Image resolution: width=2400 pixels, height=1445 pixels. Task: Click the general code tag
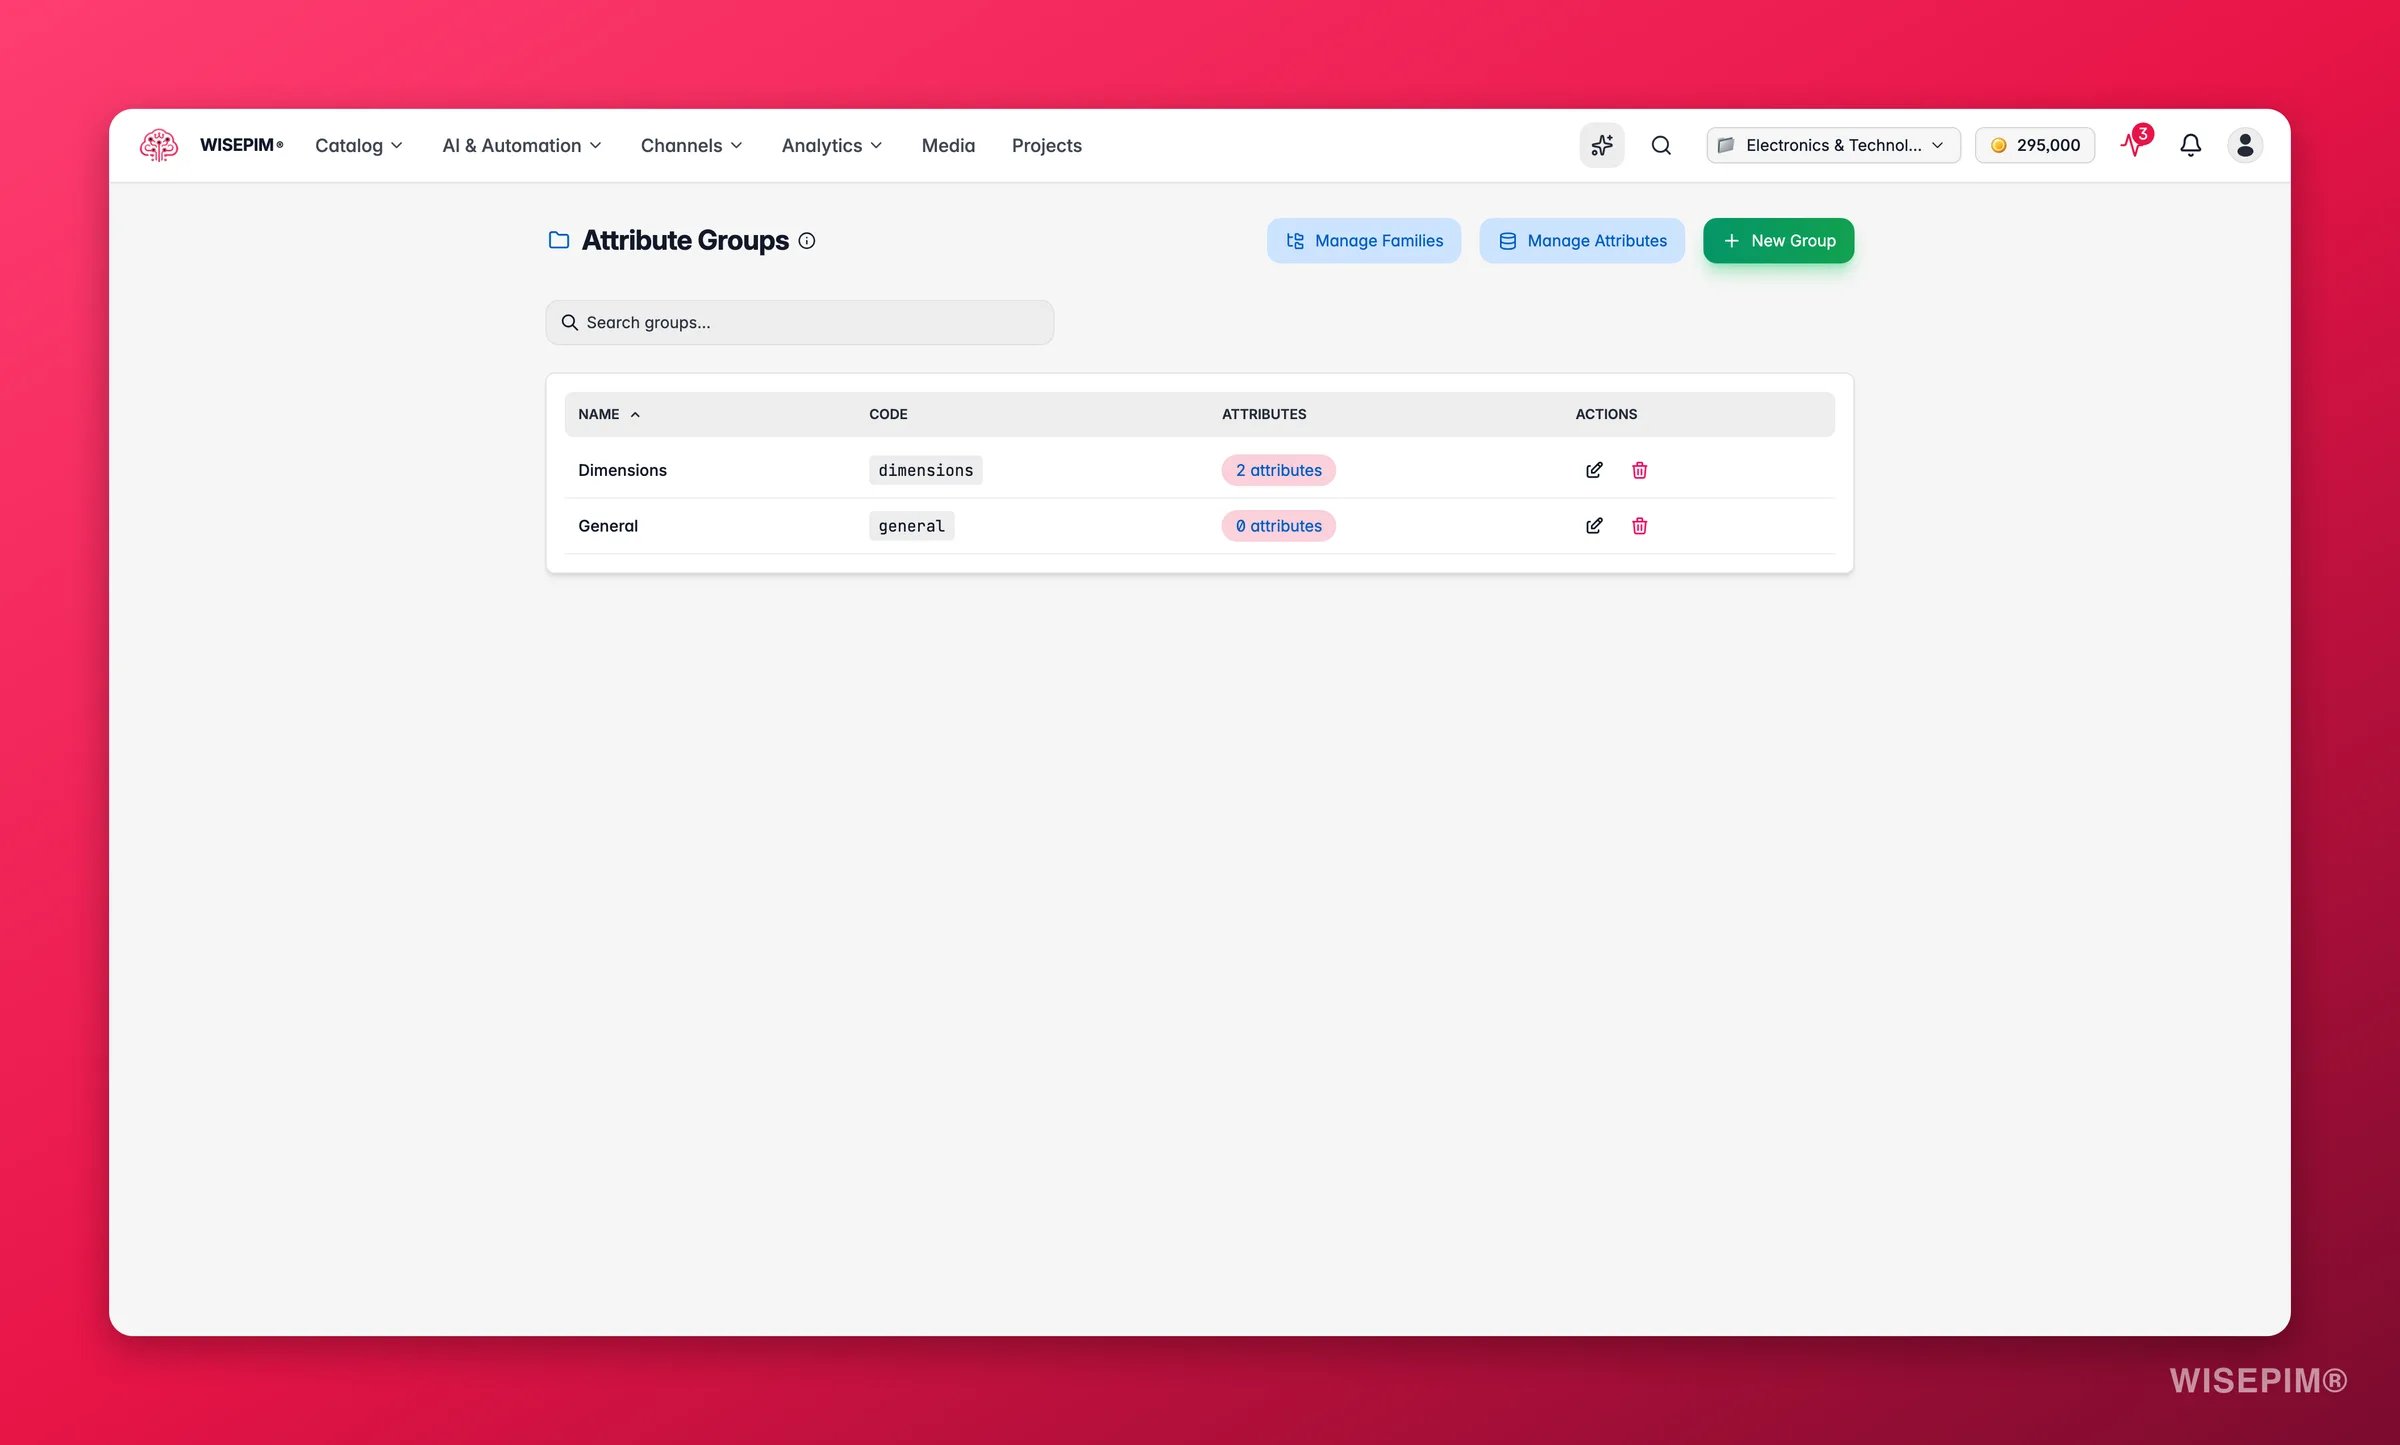(911, 526)
